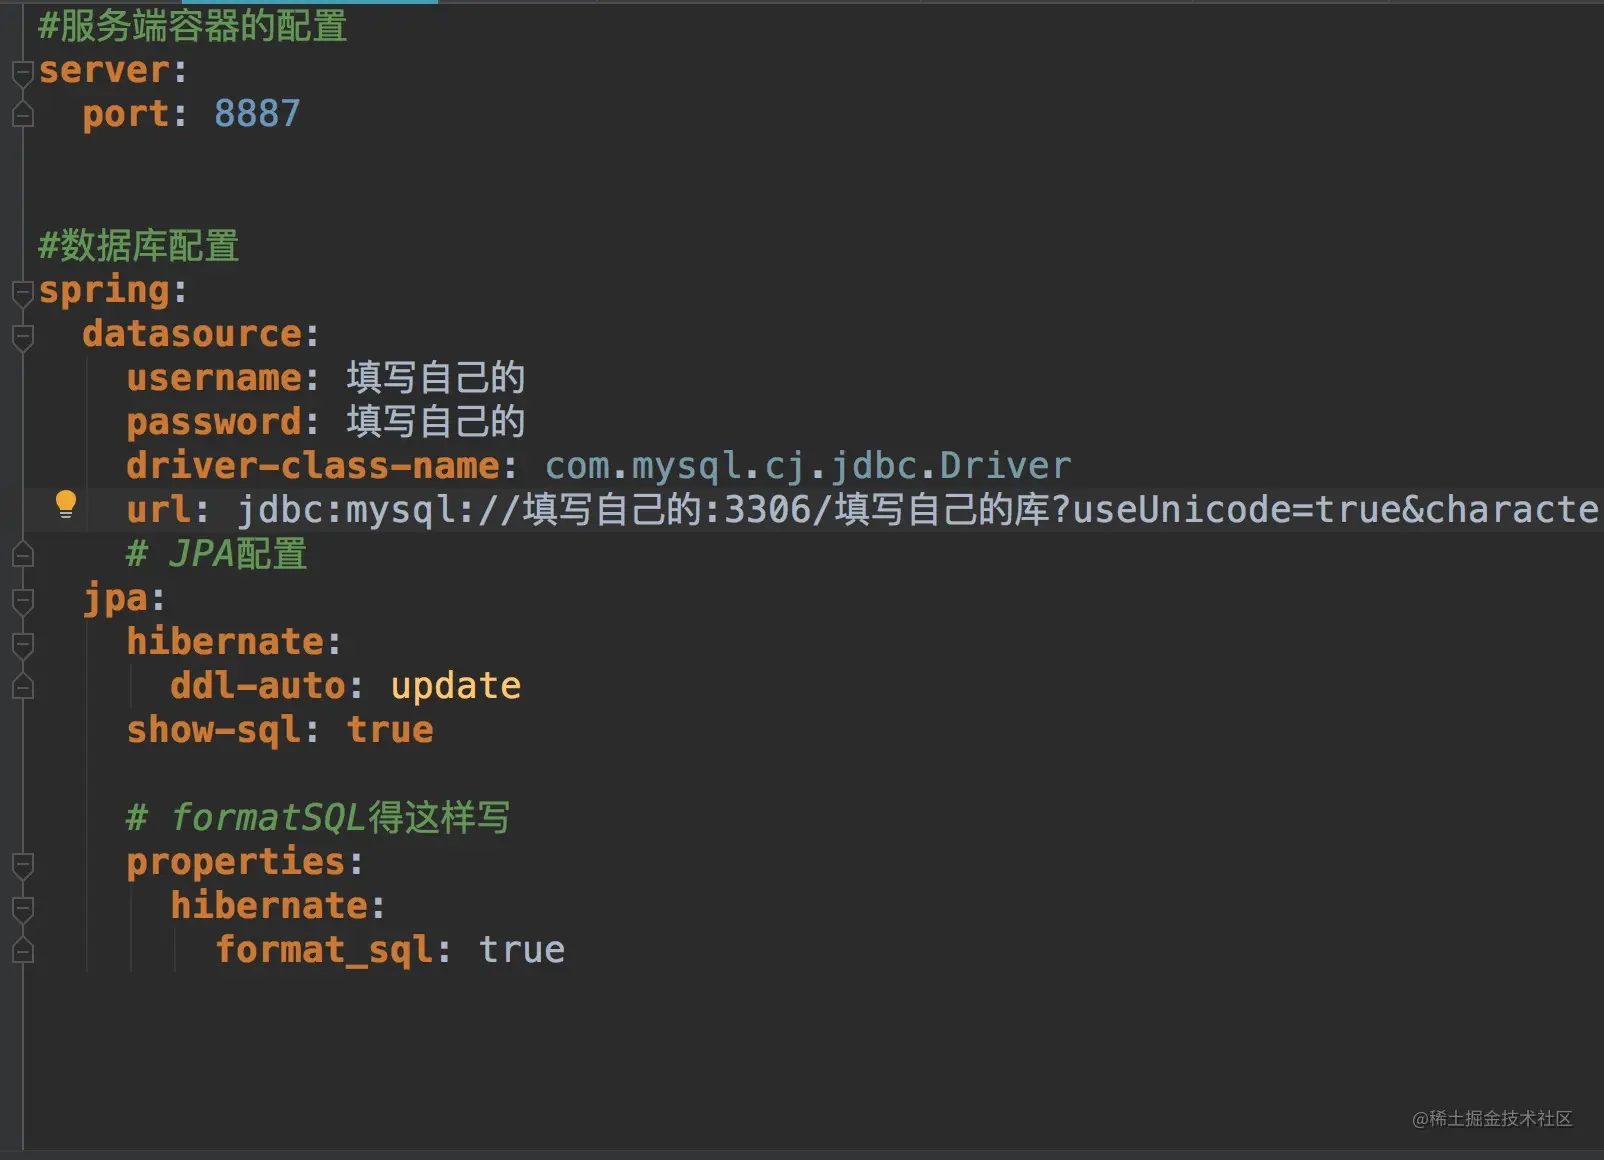This screenshot has height=1160, width=1604.
Task: Collapse the server block fold marker
Action: pos(22,73)
